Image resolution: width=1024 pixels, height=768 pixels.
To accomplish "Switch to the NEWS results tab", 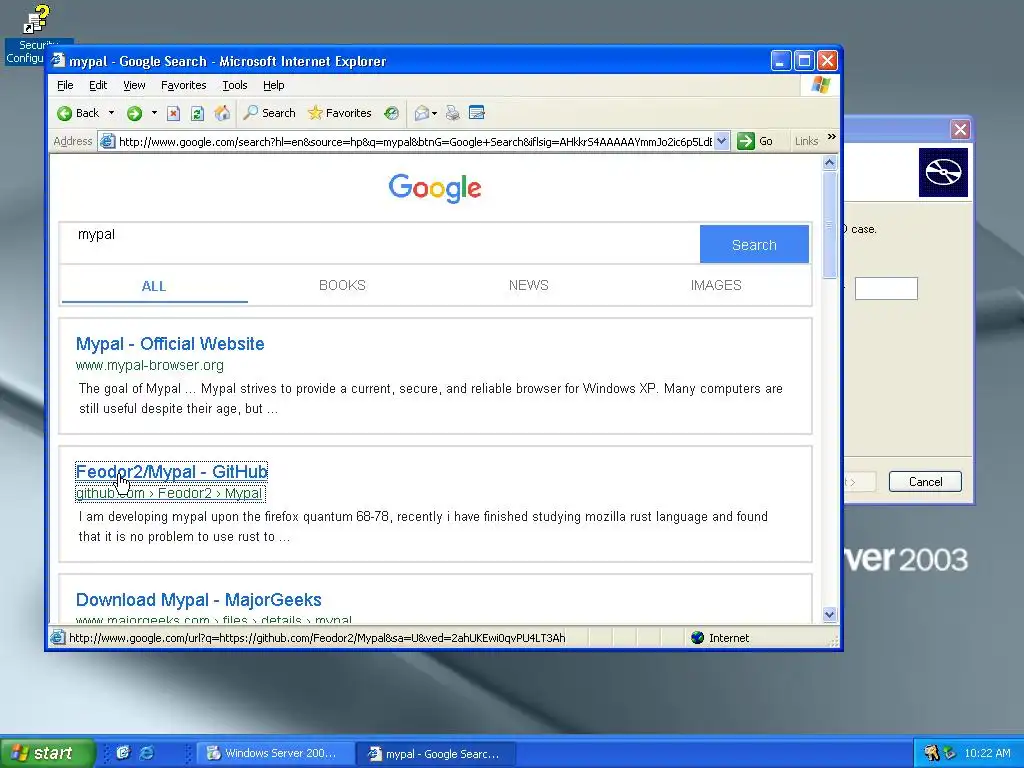I will coord(528,285).
